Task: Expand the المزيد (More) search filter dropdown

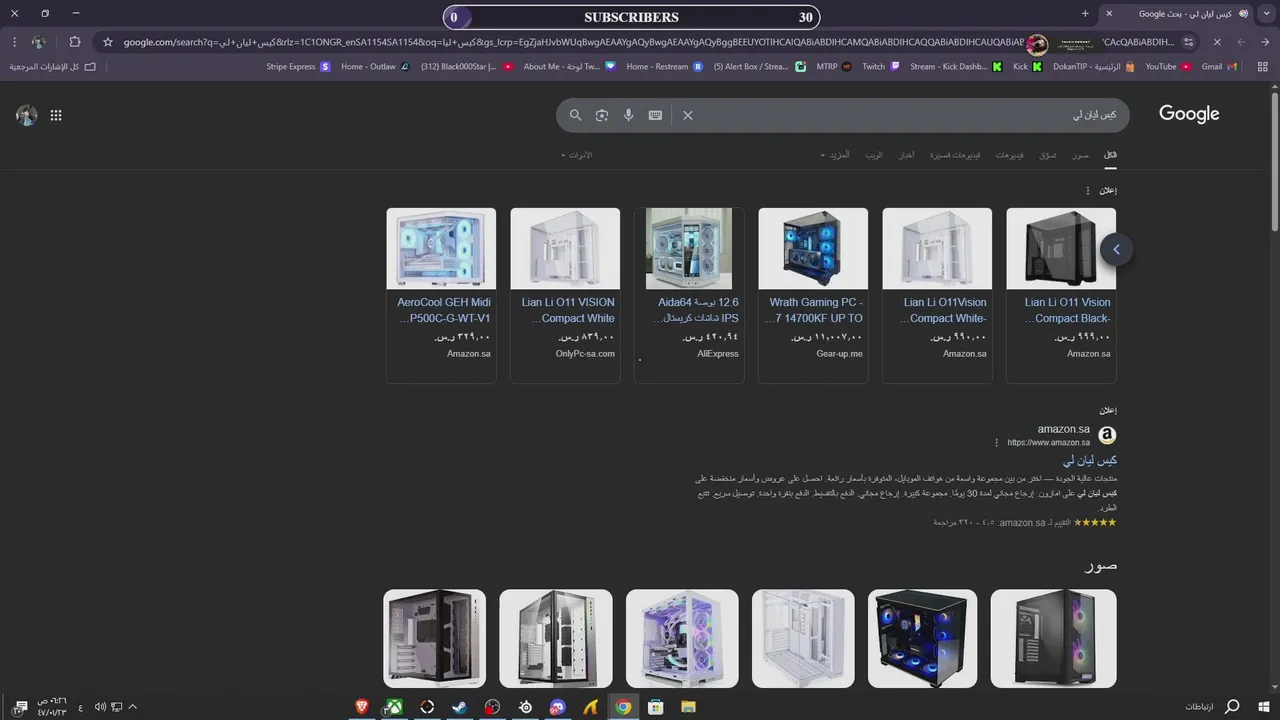Action: 835,155
